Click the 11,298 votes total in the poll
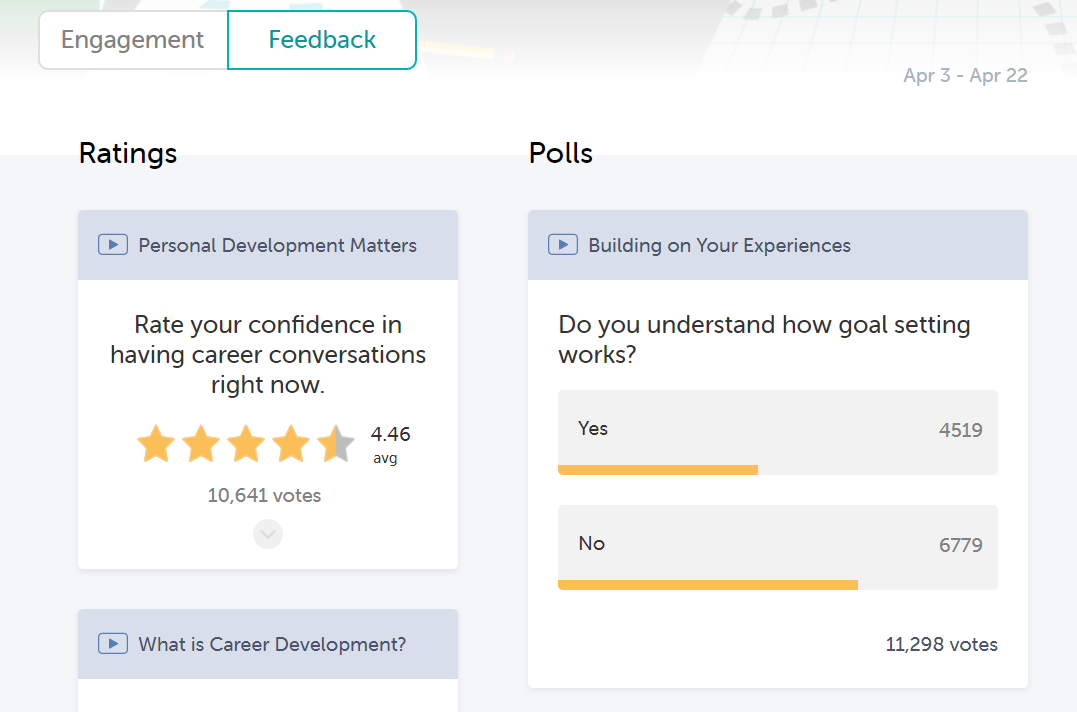1077x712 pixels. [941, 645]
